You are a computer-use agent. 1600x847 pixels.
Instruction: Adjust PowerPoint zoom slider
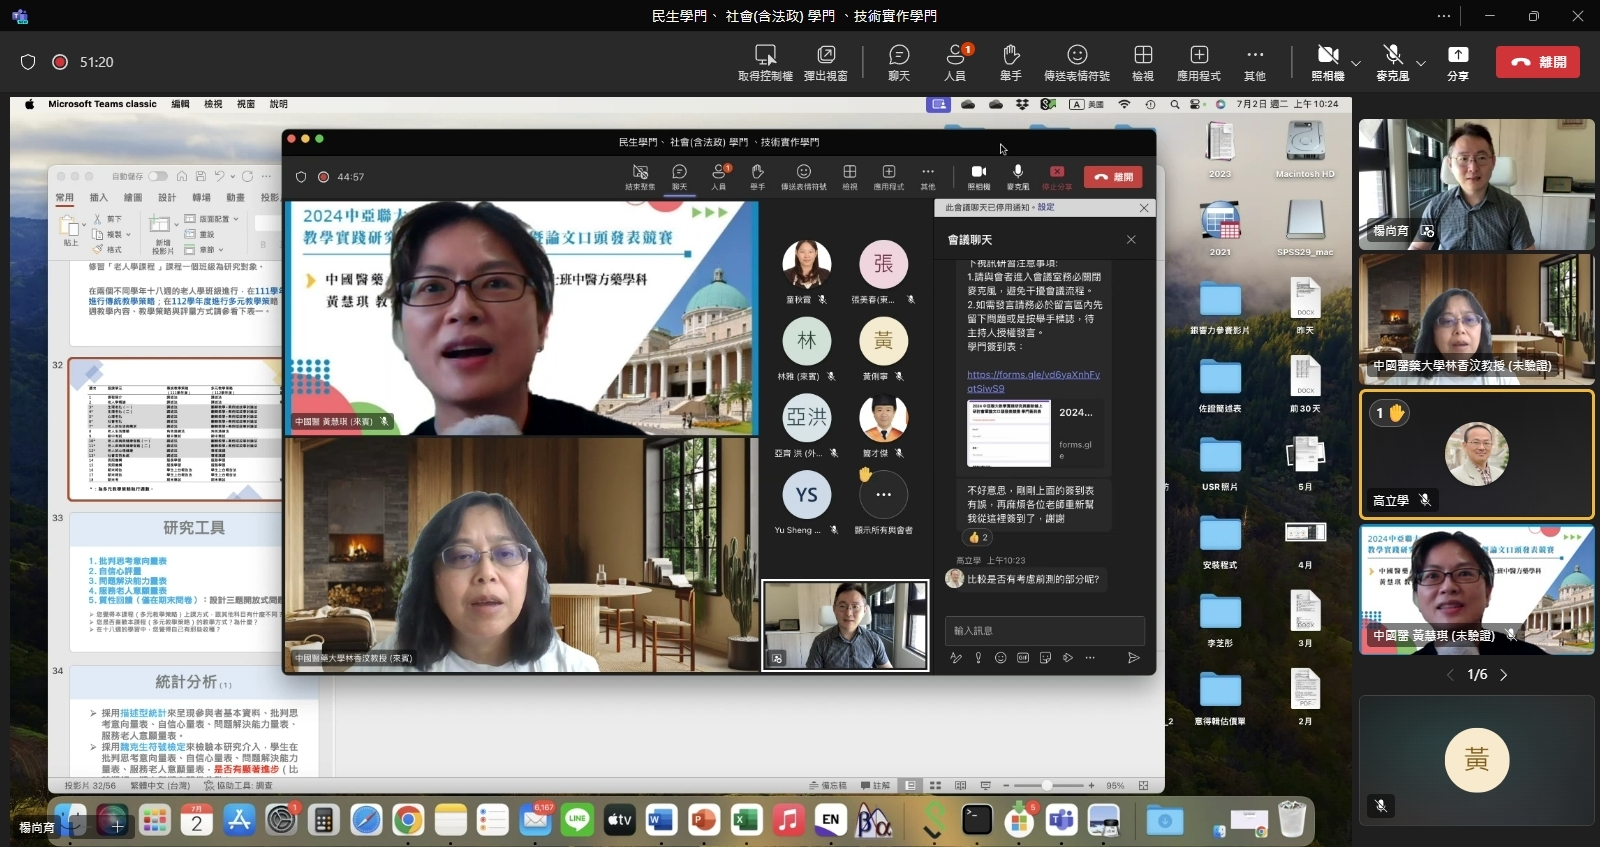pyautogui.click(x=1047, y=786)
